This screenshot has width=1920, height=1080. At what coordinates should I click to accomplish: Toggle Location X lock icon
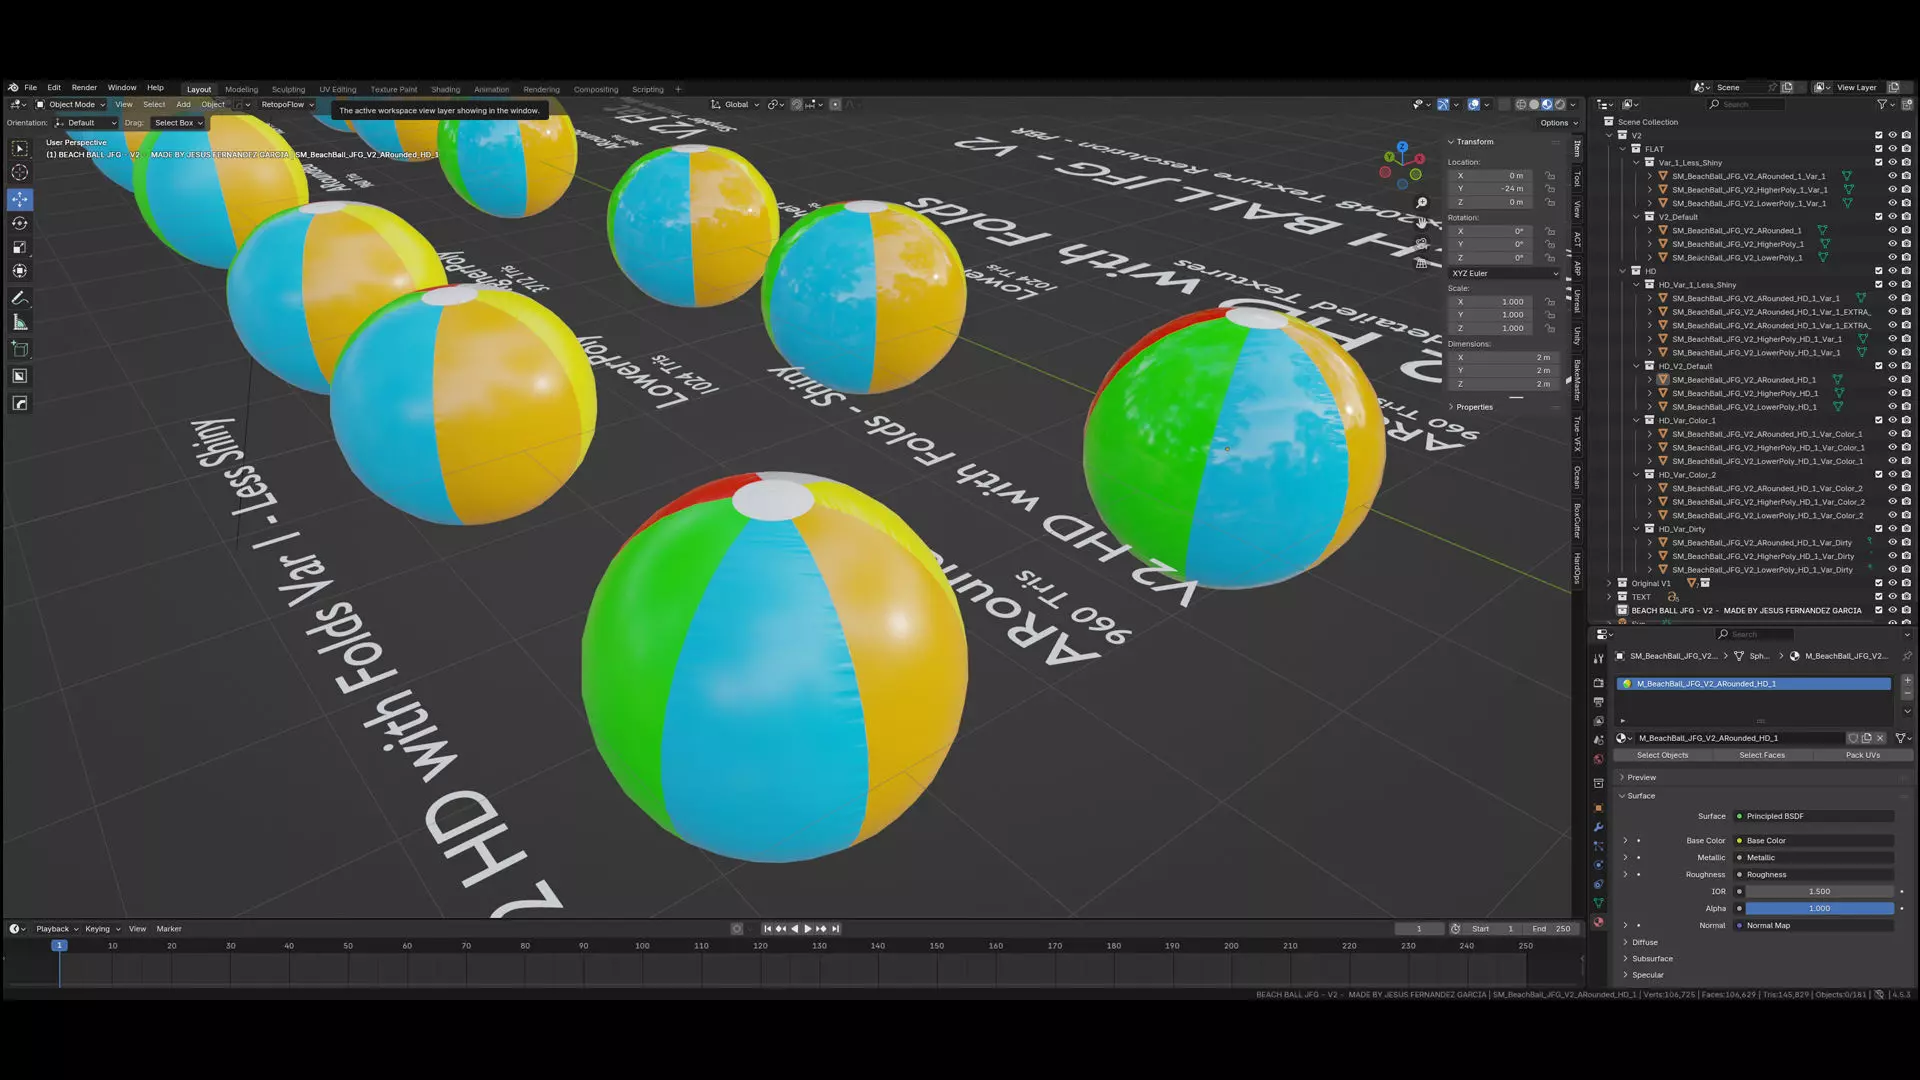(x=1550, y=176)
